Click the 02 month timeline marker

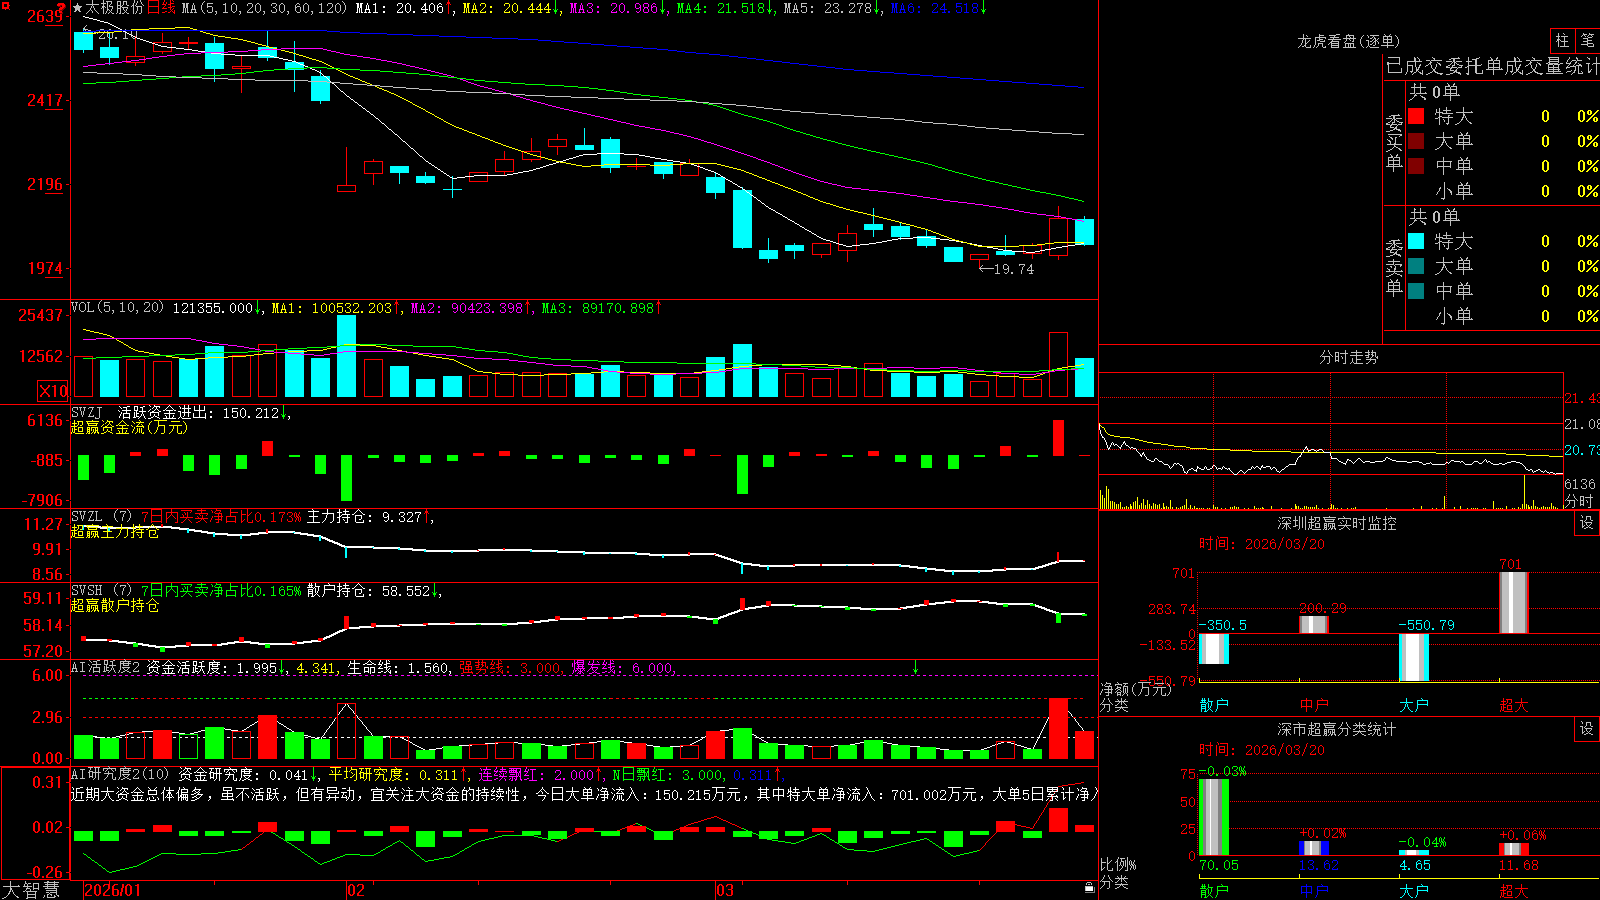355,890
